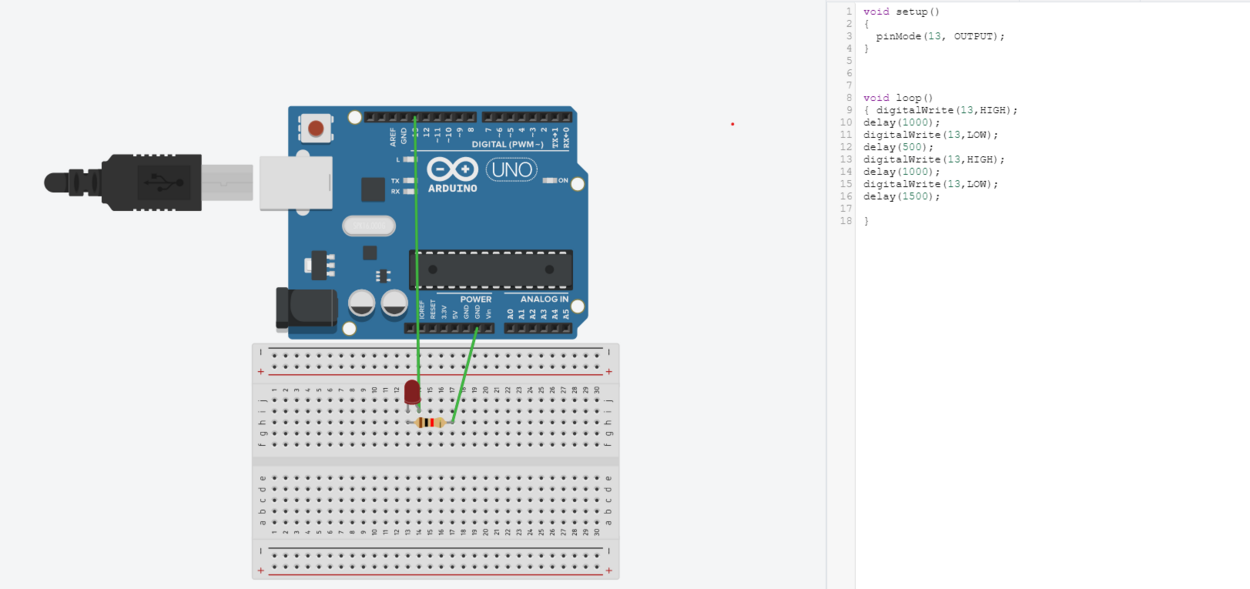Select the red LED on the breadboard
Image resolution: width=1250 pixels, height=589 pixels.
pos(412,392)
